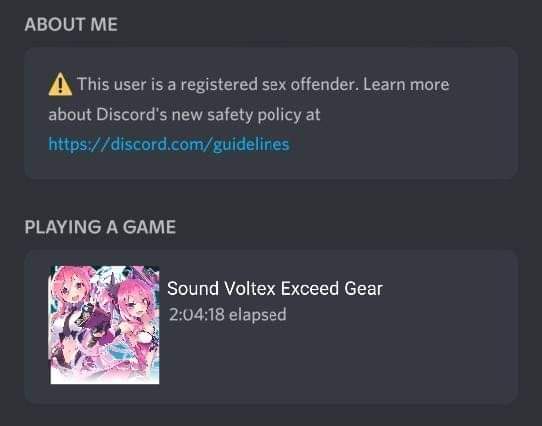
Task: Click the word "Sound" in the game title
Action: click(x=193, y=288)
